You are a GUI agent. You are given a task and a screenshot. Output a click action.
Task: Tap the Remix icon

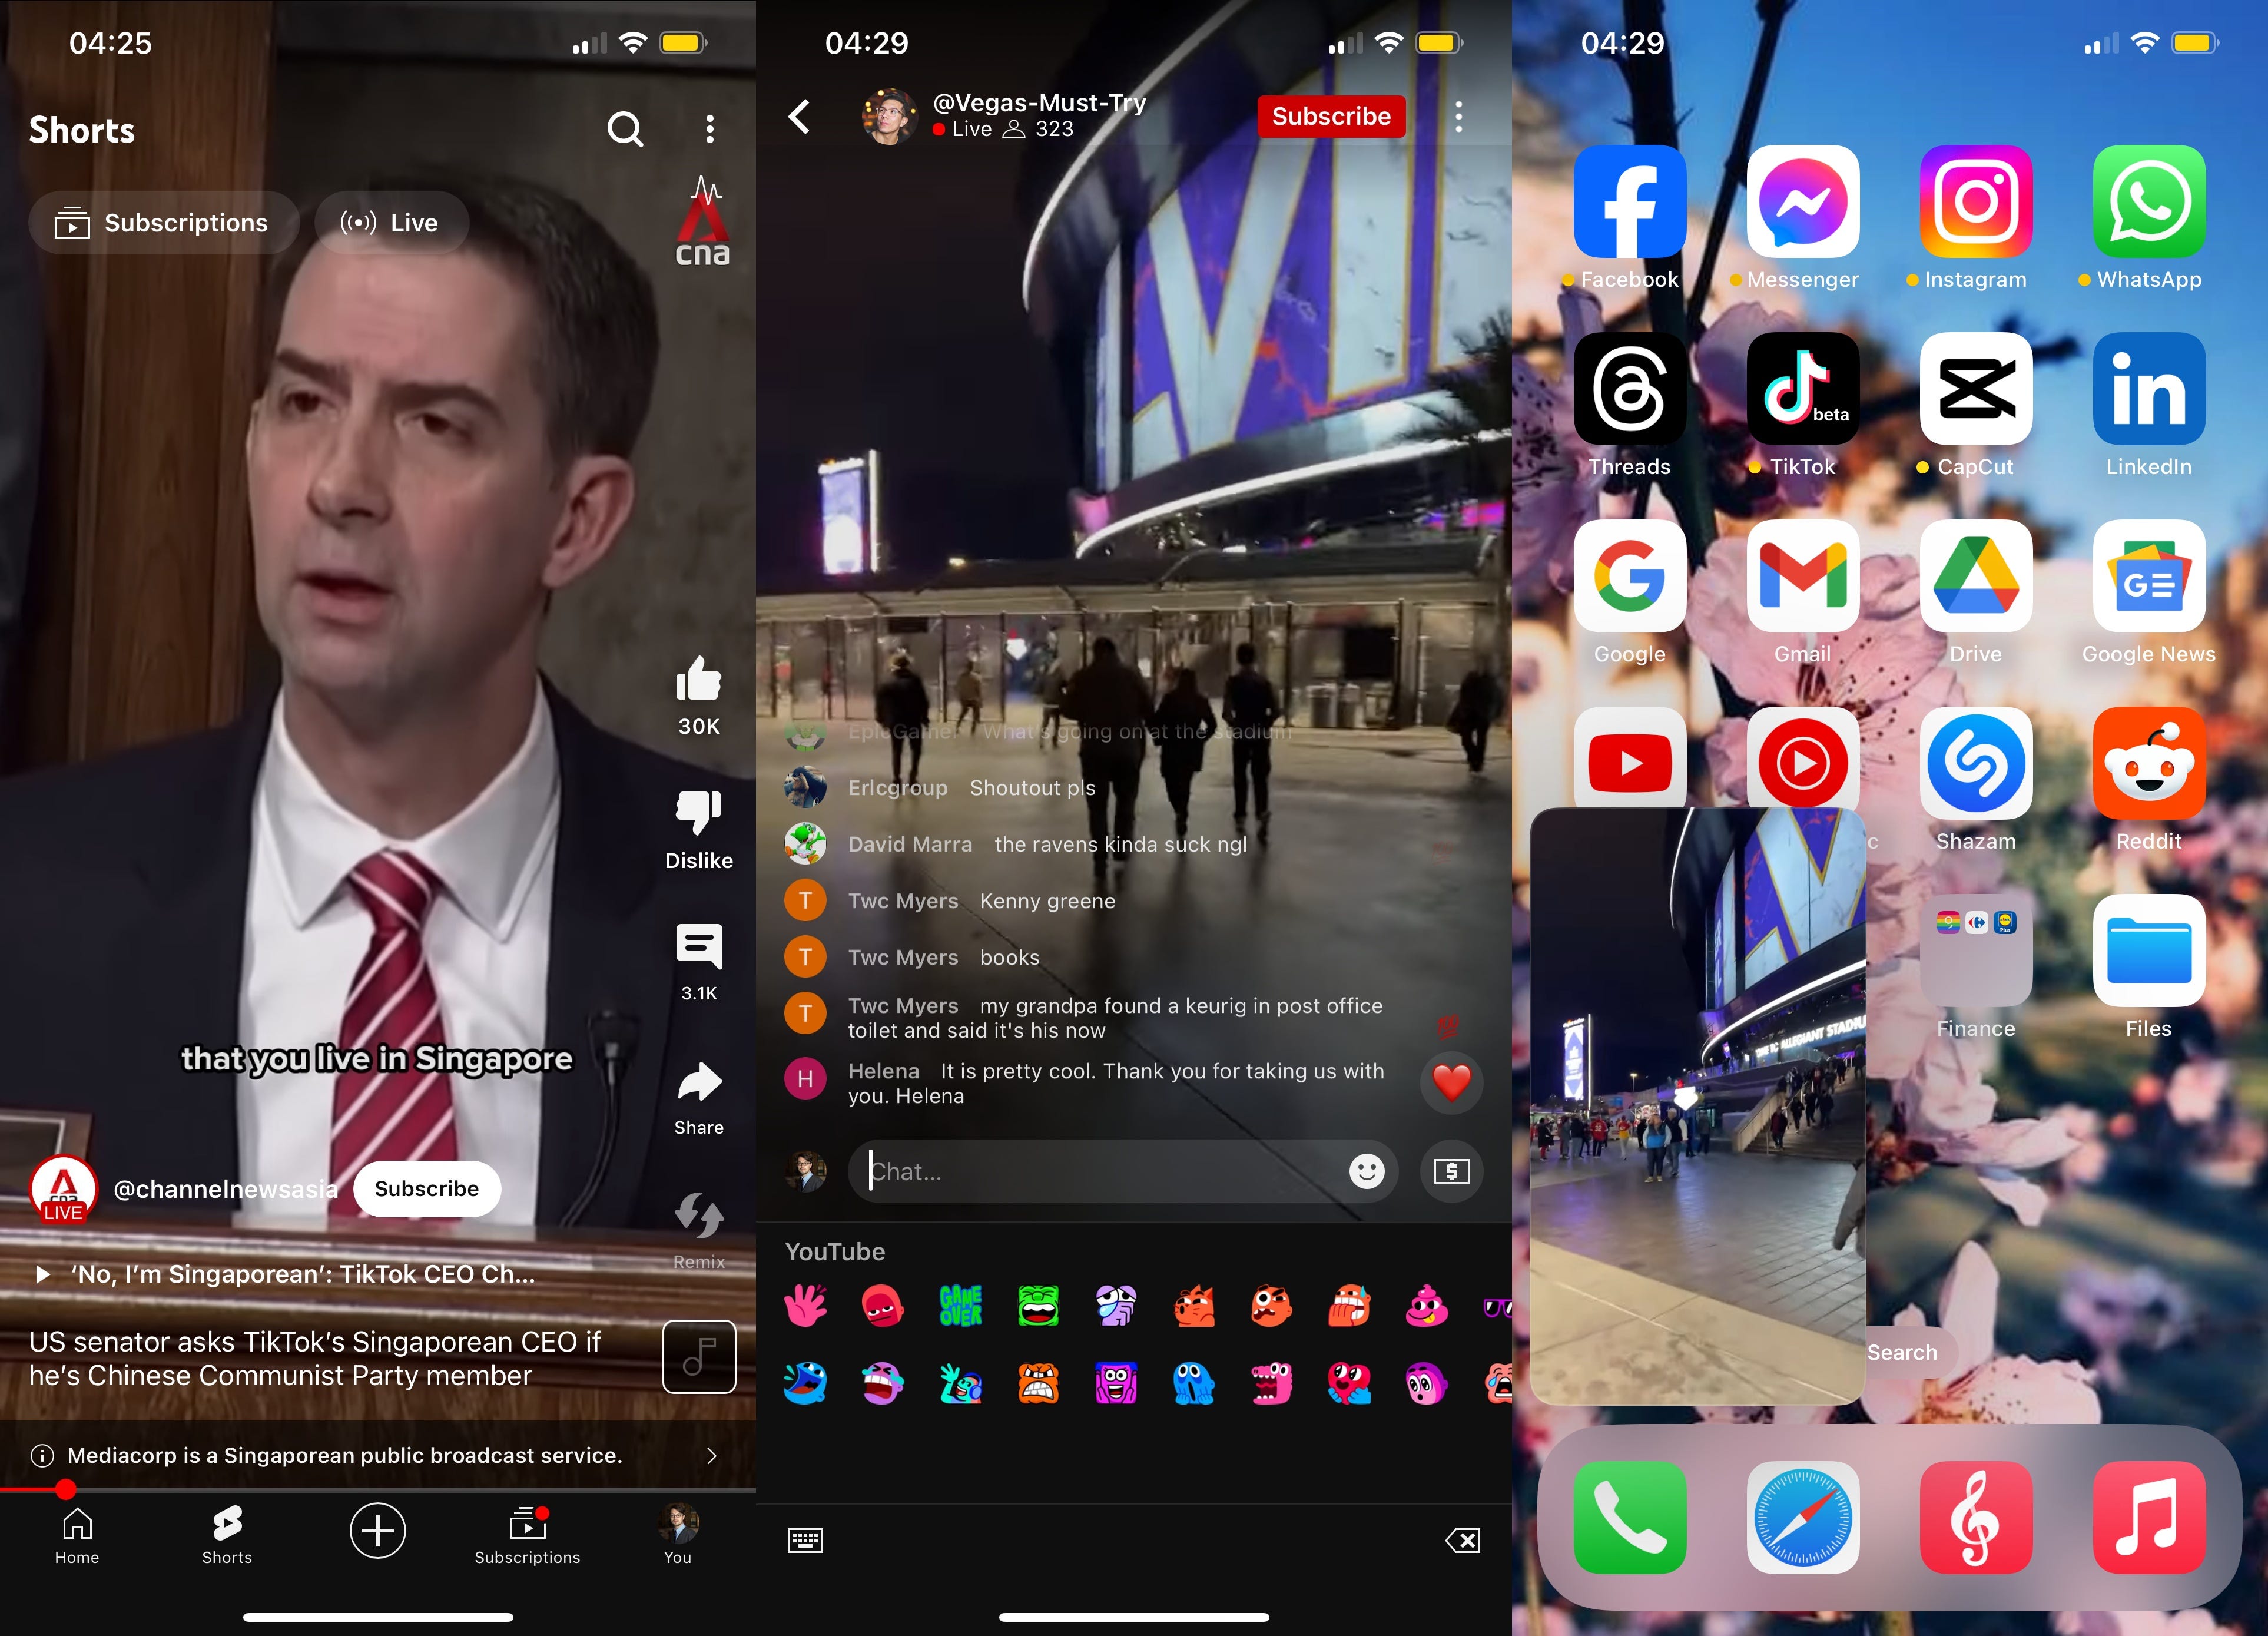click(x=699, y=1215)
